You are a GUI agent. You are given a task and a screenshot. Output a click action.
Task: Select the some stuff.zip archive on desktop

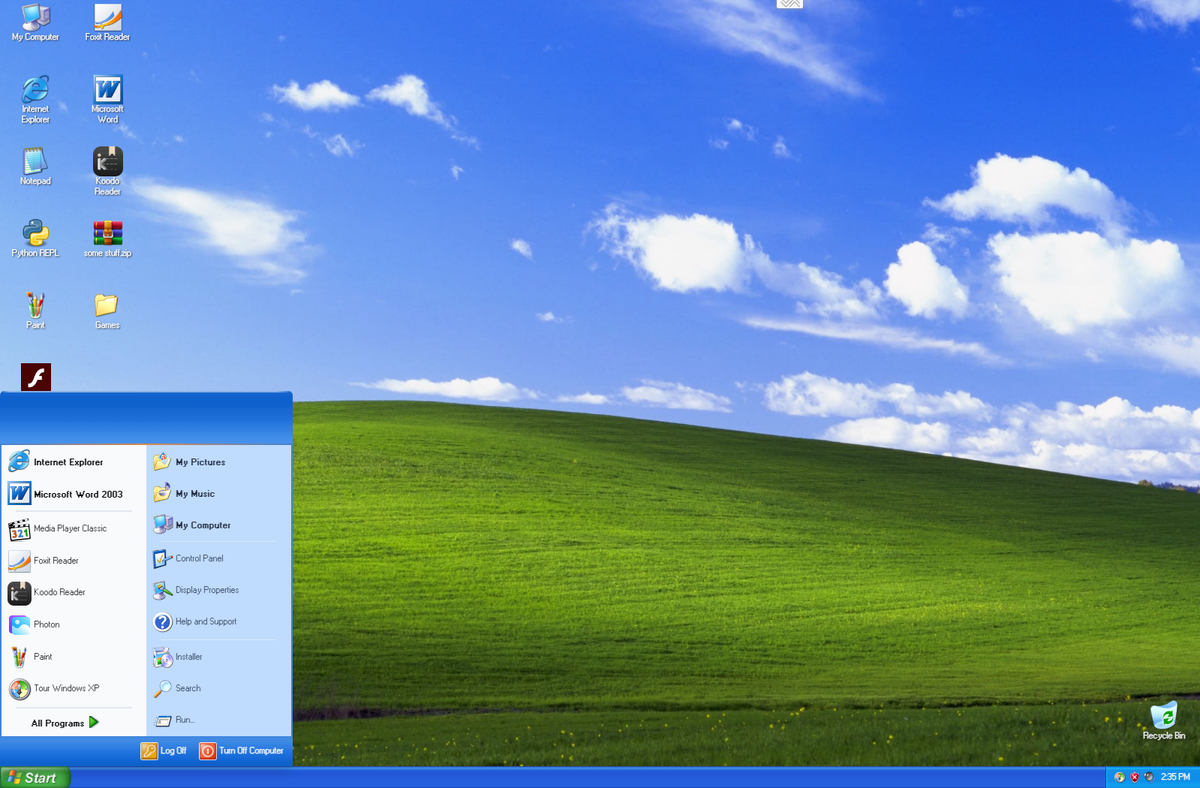107,238
